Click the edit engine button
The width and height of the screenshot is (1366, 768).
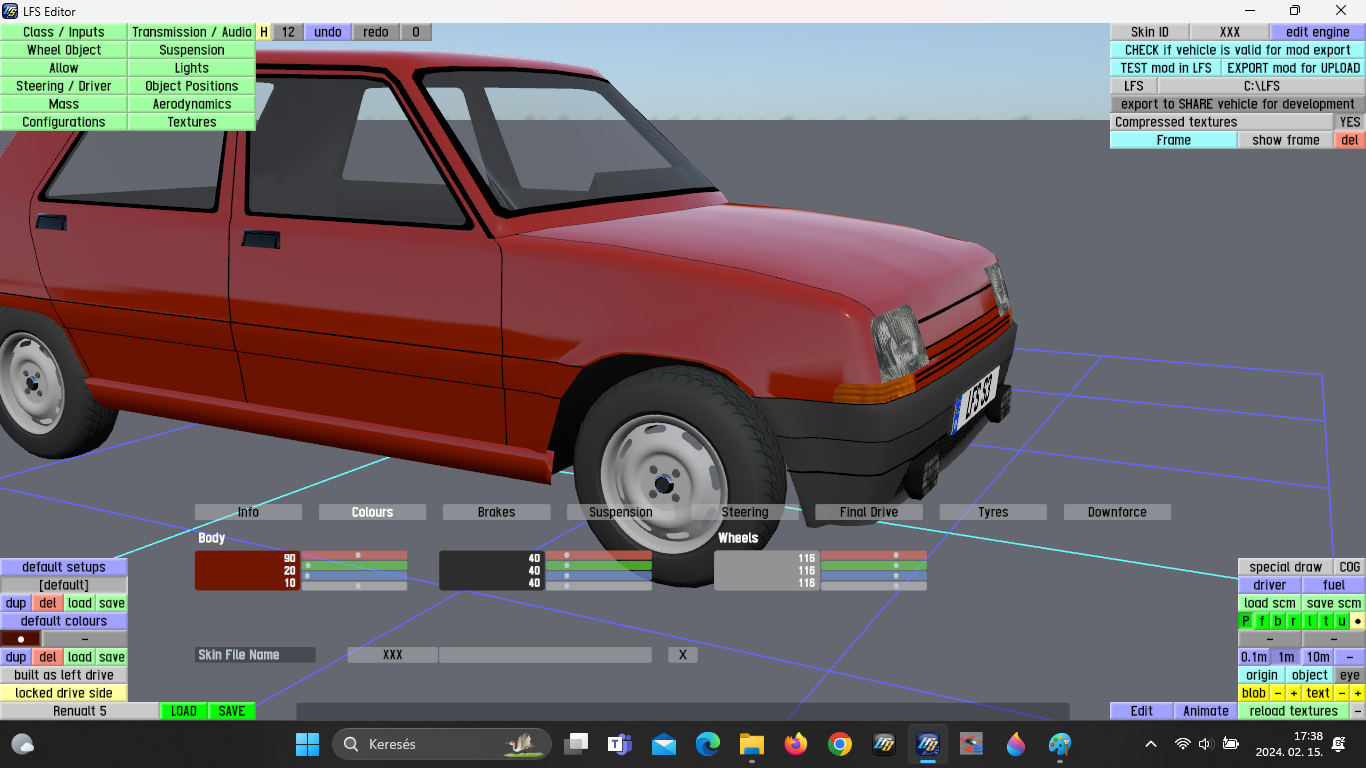click(1318, 32)
